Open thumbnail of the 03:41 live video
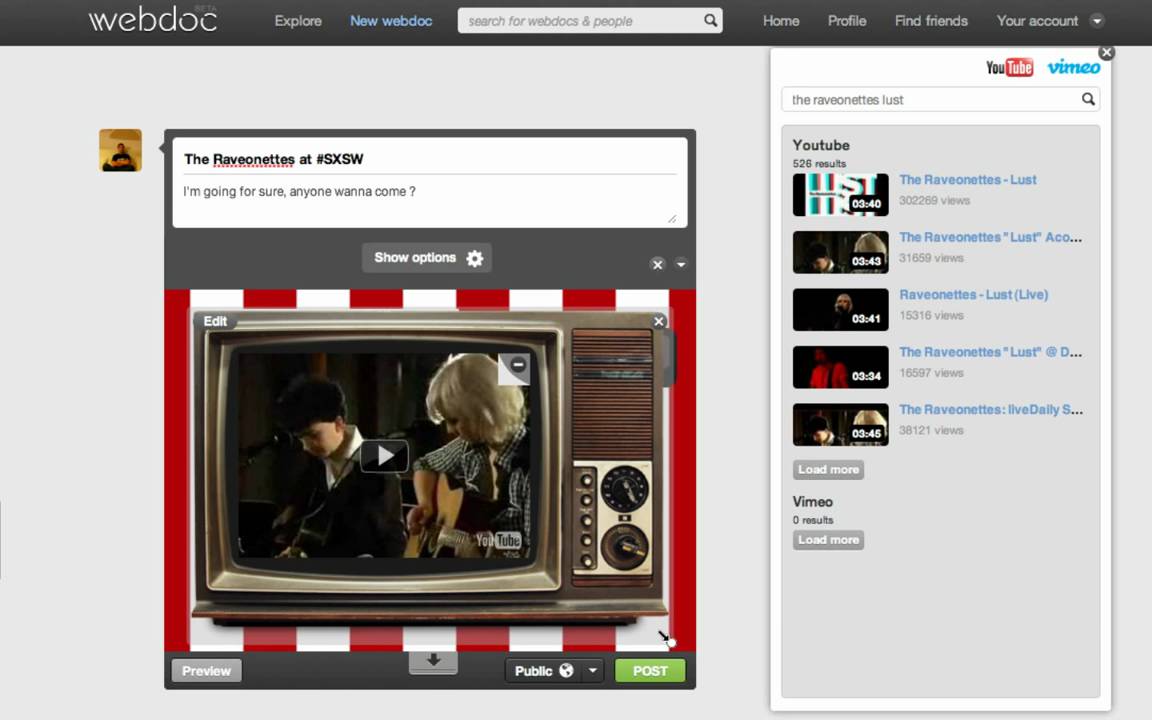 pyautogui.click(x=840, y=309)
